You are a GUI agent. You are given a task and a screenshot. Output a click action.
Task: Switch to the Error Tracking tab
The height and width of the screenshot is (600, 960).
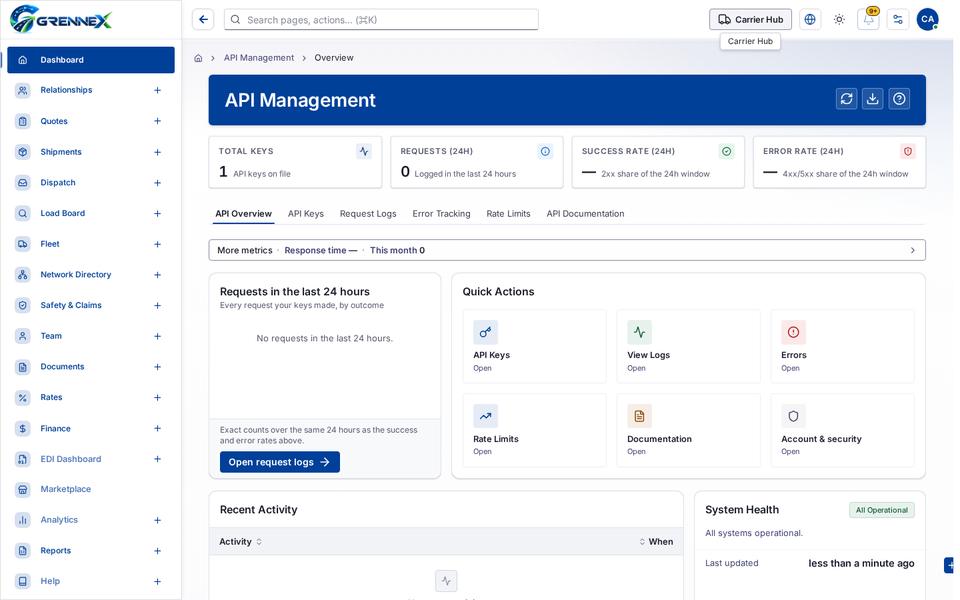[441, 214]
